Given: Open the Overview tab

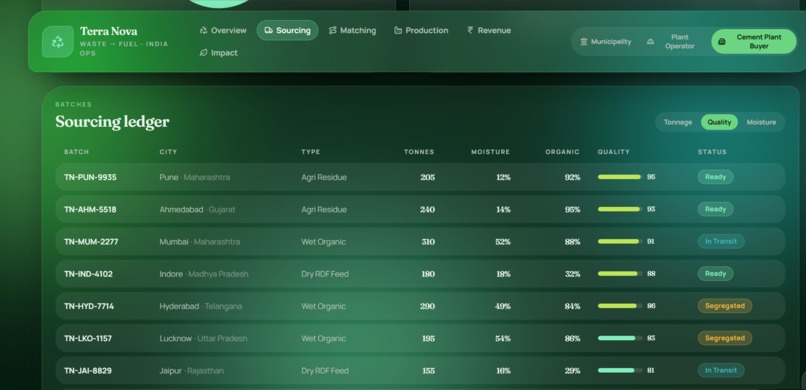Looking at the screenshot, I should pos(223,30).
